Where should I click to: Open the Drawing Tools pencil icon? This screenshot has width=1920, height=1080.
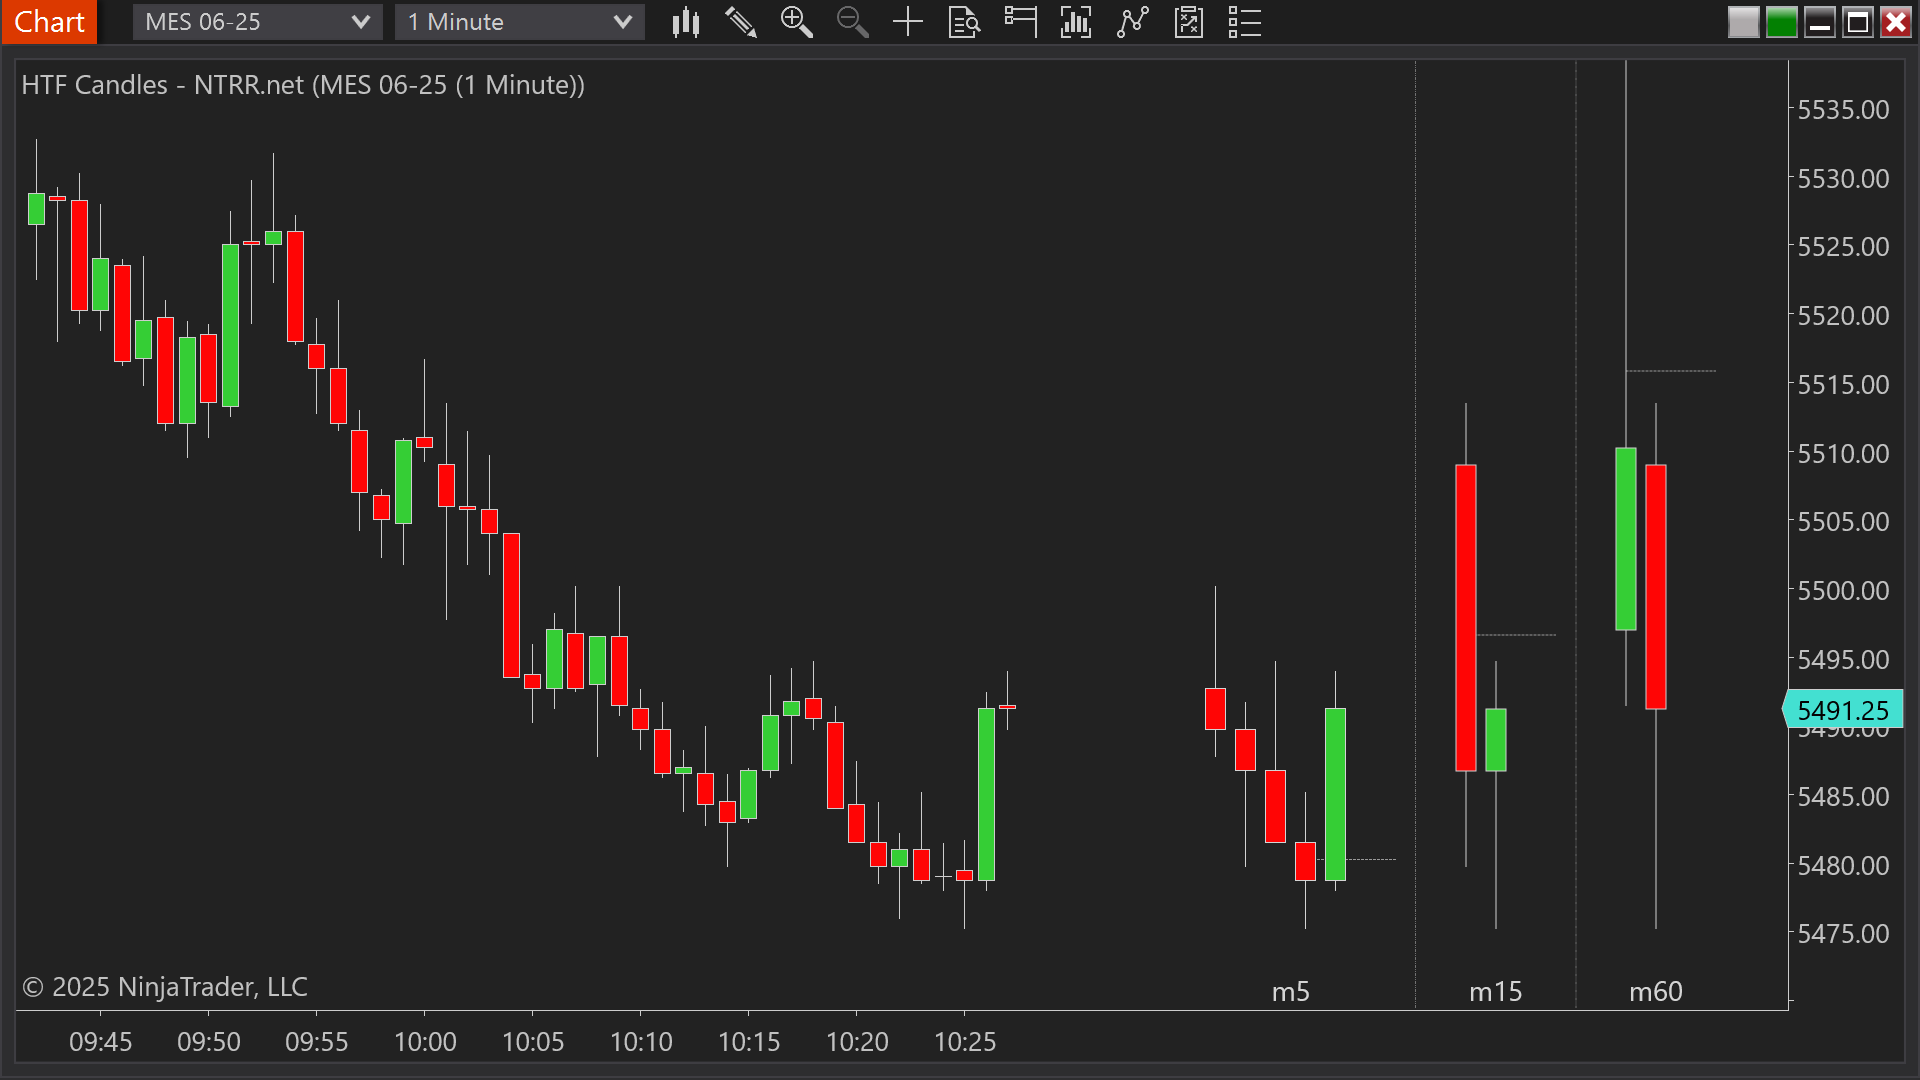point(741,22)
